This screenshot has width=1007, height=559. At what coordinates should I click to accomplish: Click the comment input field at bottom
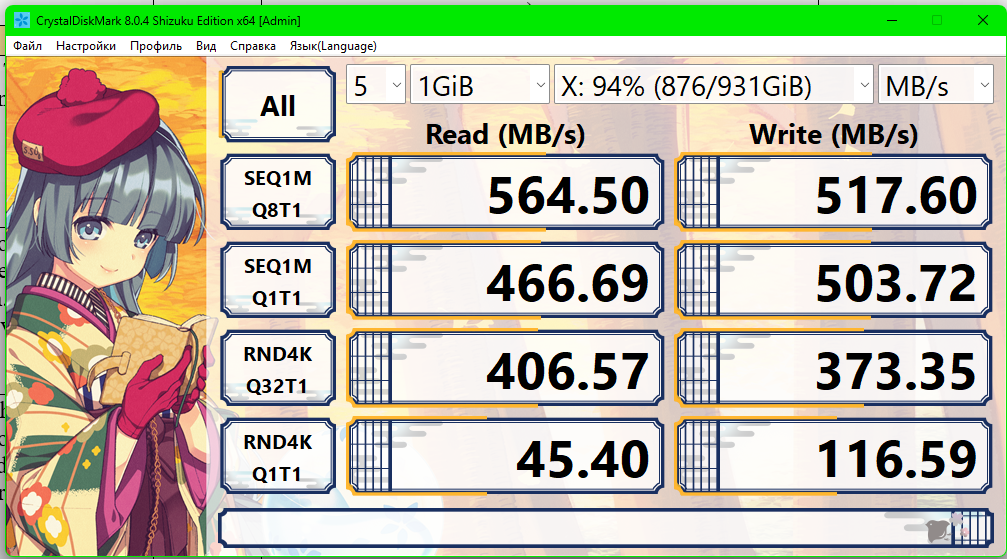pyautogui.click(x=606, y=528)
